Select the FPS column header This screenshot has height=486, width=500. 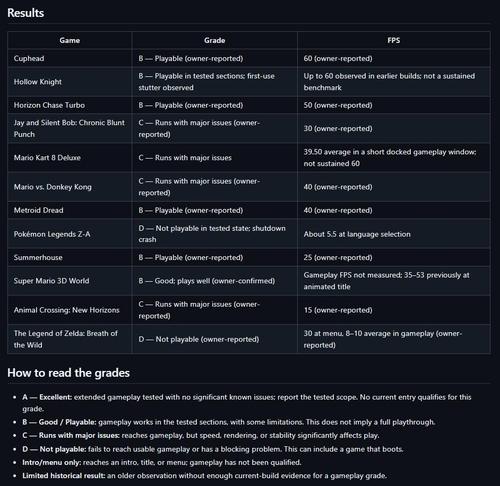pyautogui.click(x=394, y=40)
